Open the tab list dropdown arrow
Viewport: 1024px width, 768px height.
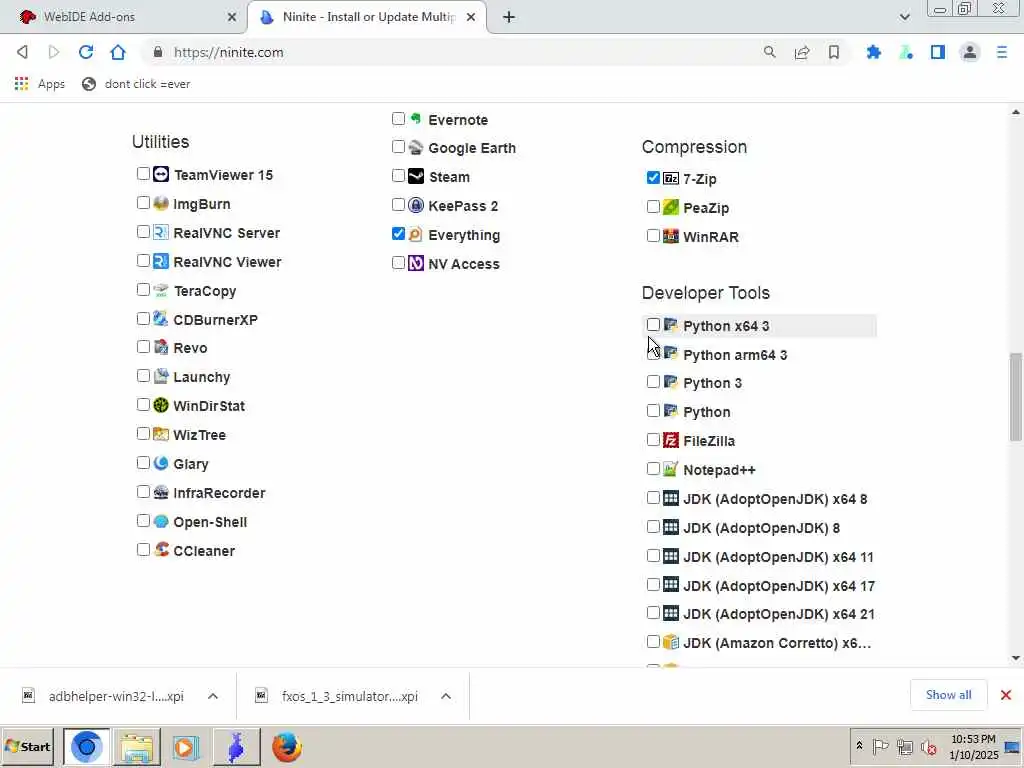(904, 17)
